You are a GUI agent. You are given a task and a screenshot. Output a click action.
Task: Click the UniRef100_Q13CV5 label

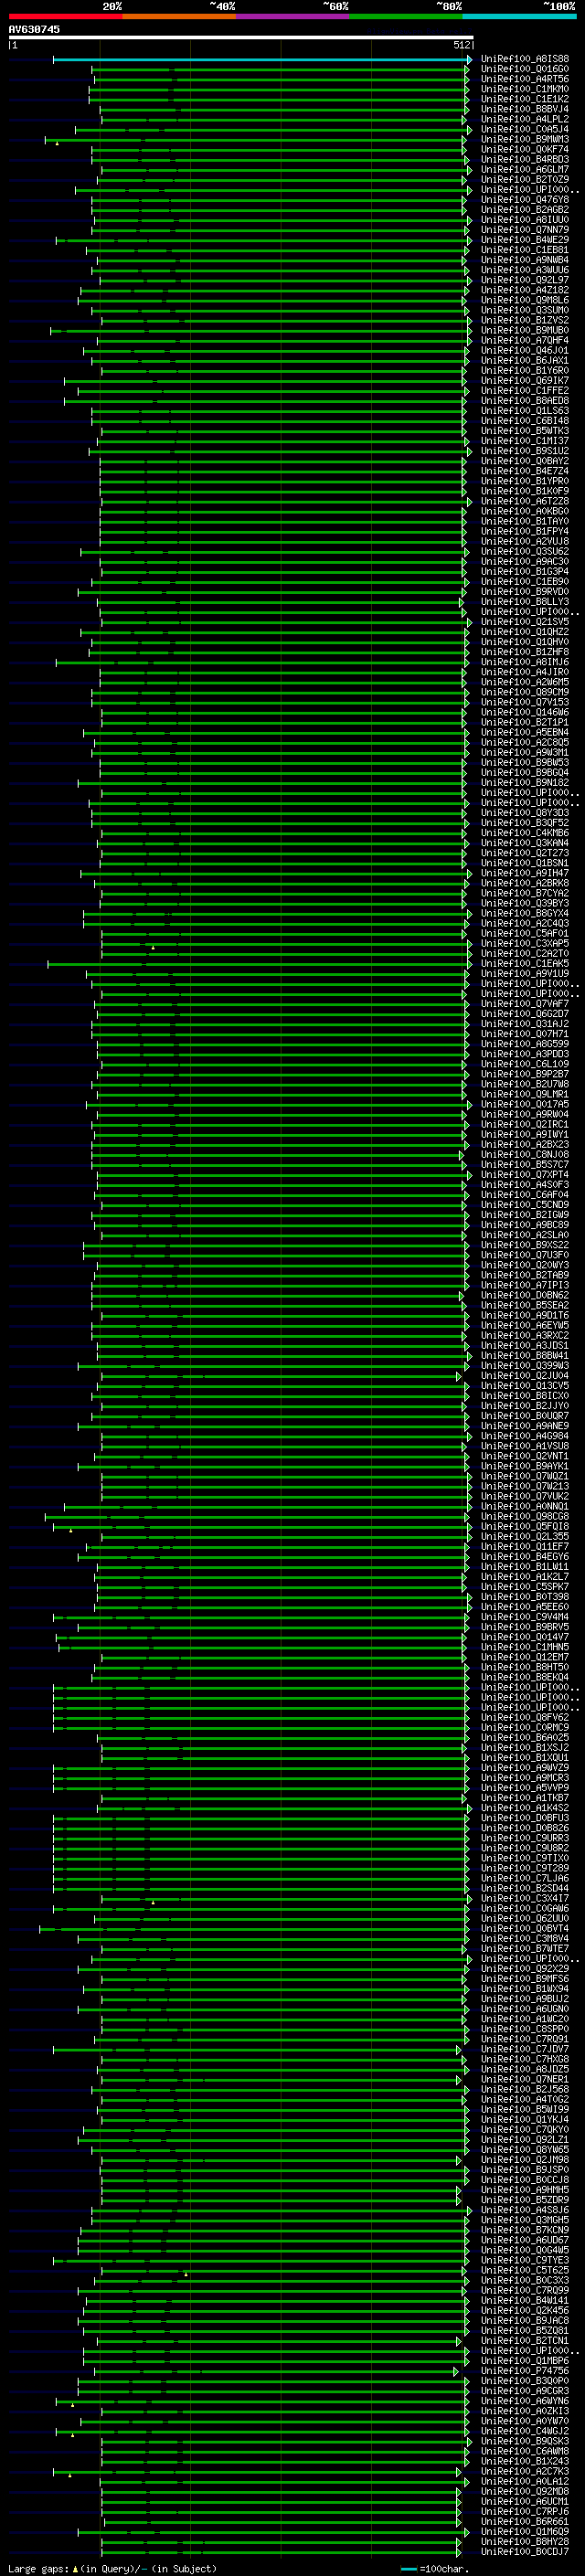(525, 1386)
